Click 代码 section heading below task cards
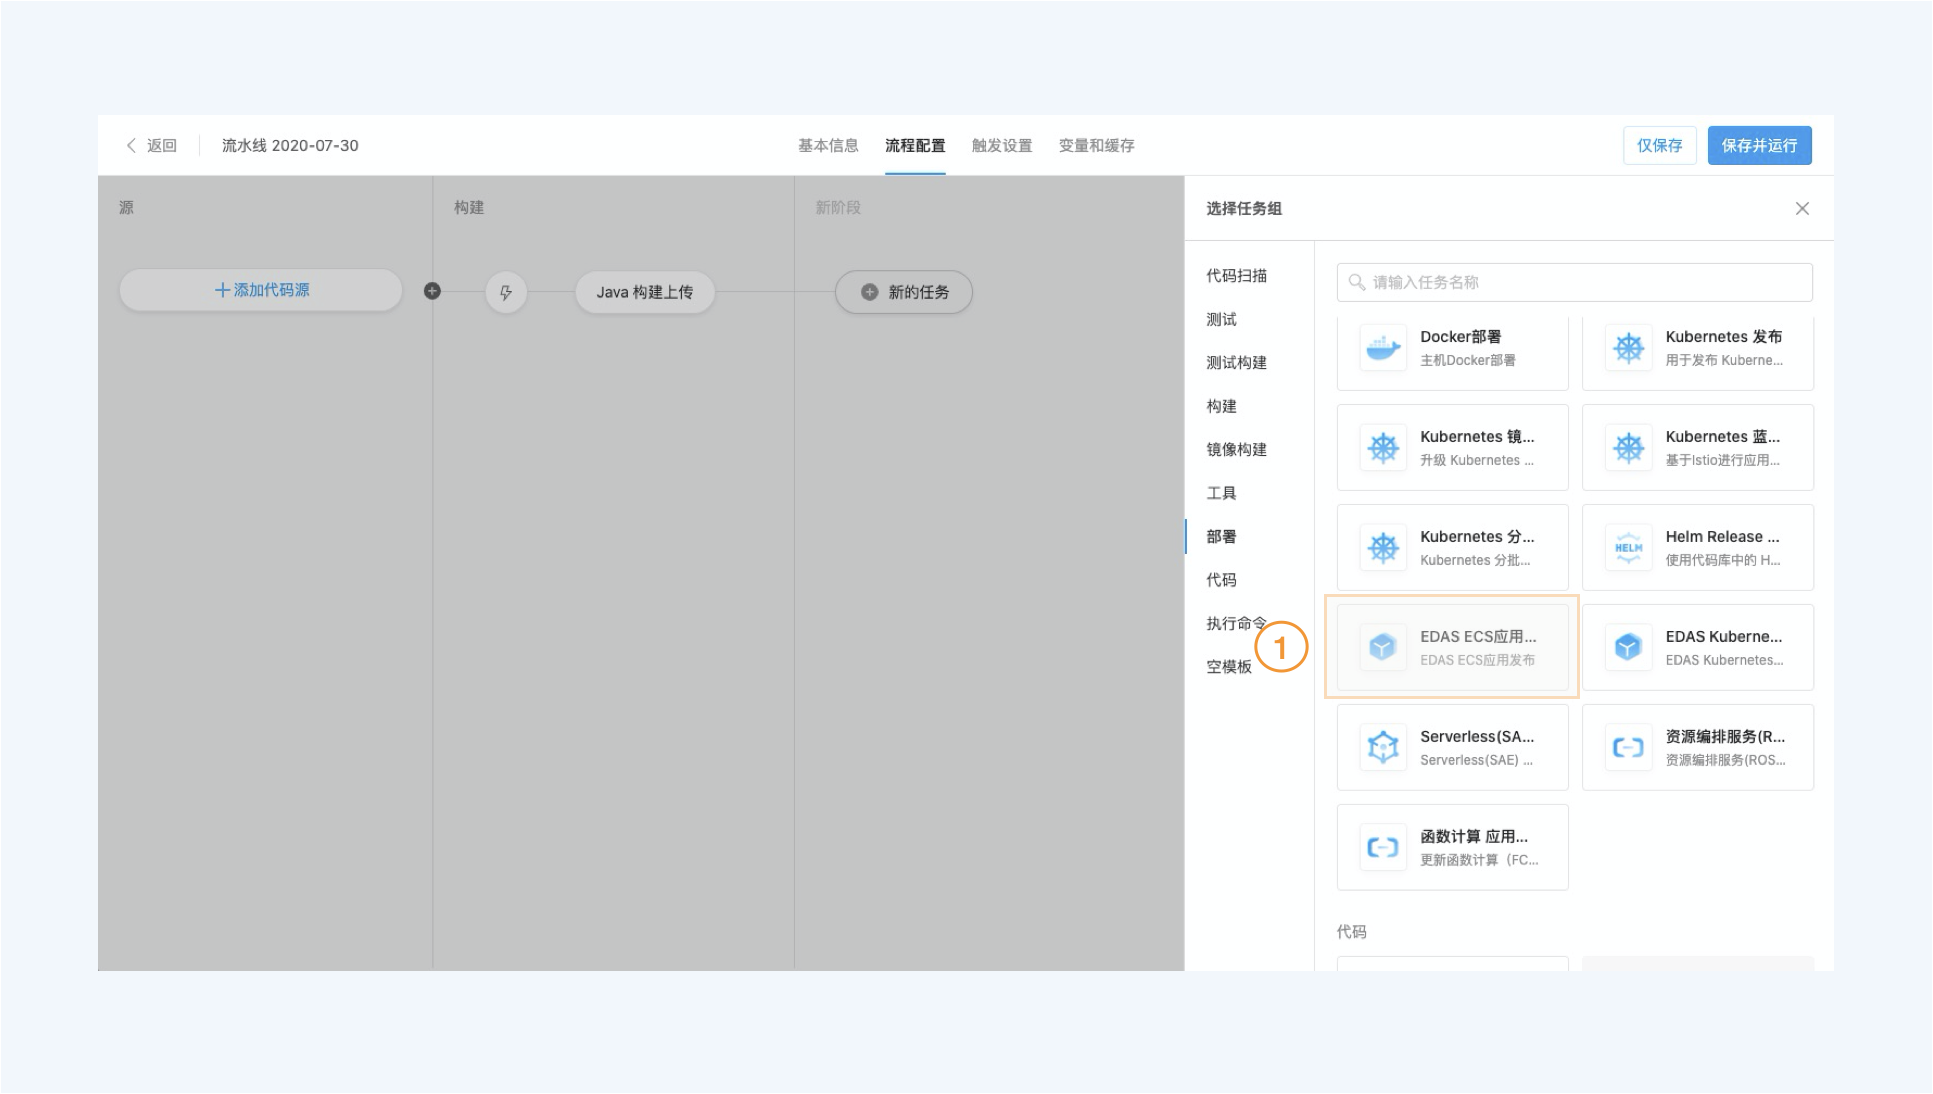 tap(1351, 932)
